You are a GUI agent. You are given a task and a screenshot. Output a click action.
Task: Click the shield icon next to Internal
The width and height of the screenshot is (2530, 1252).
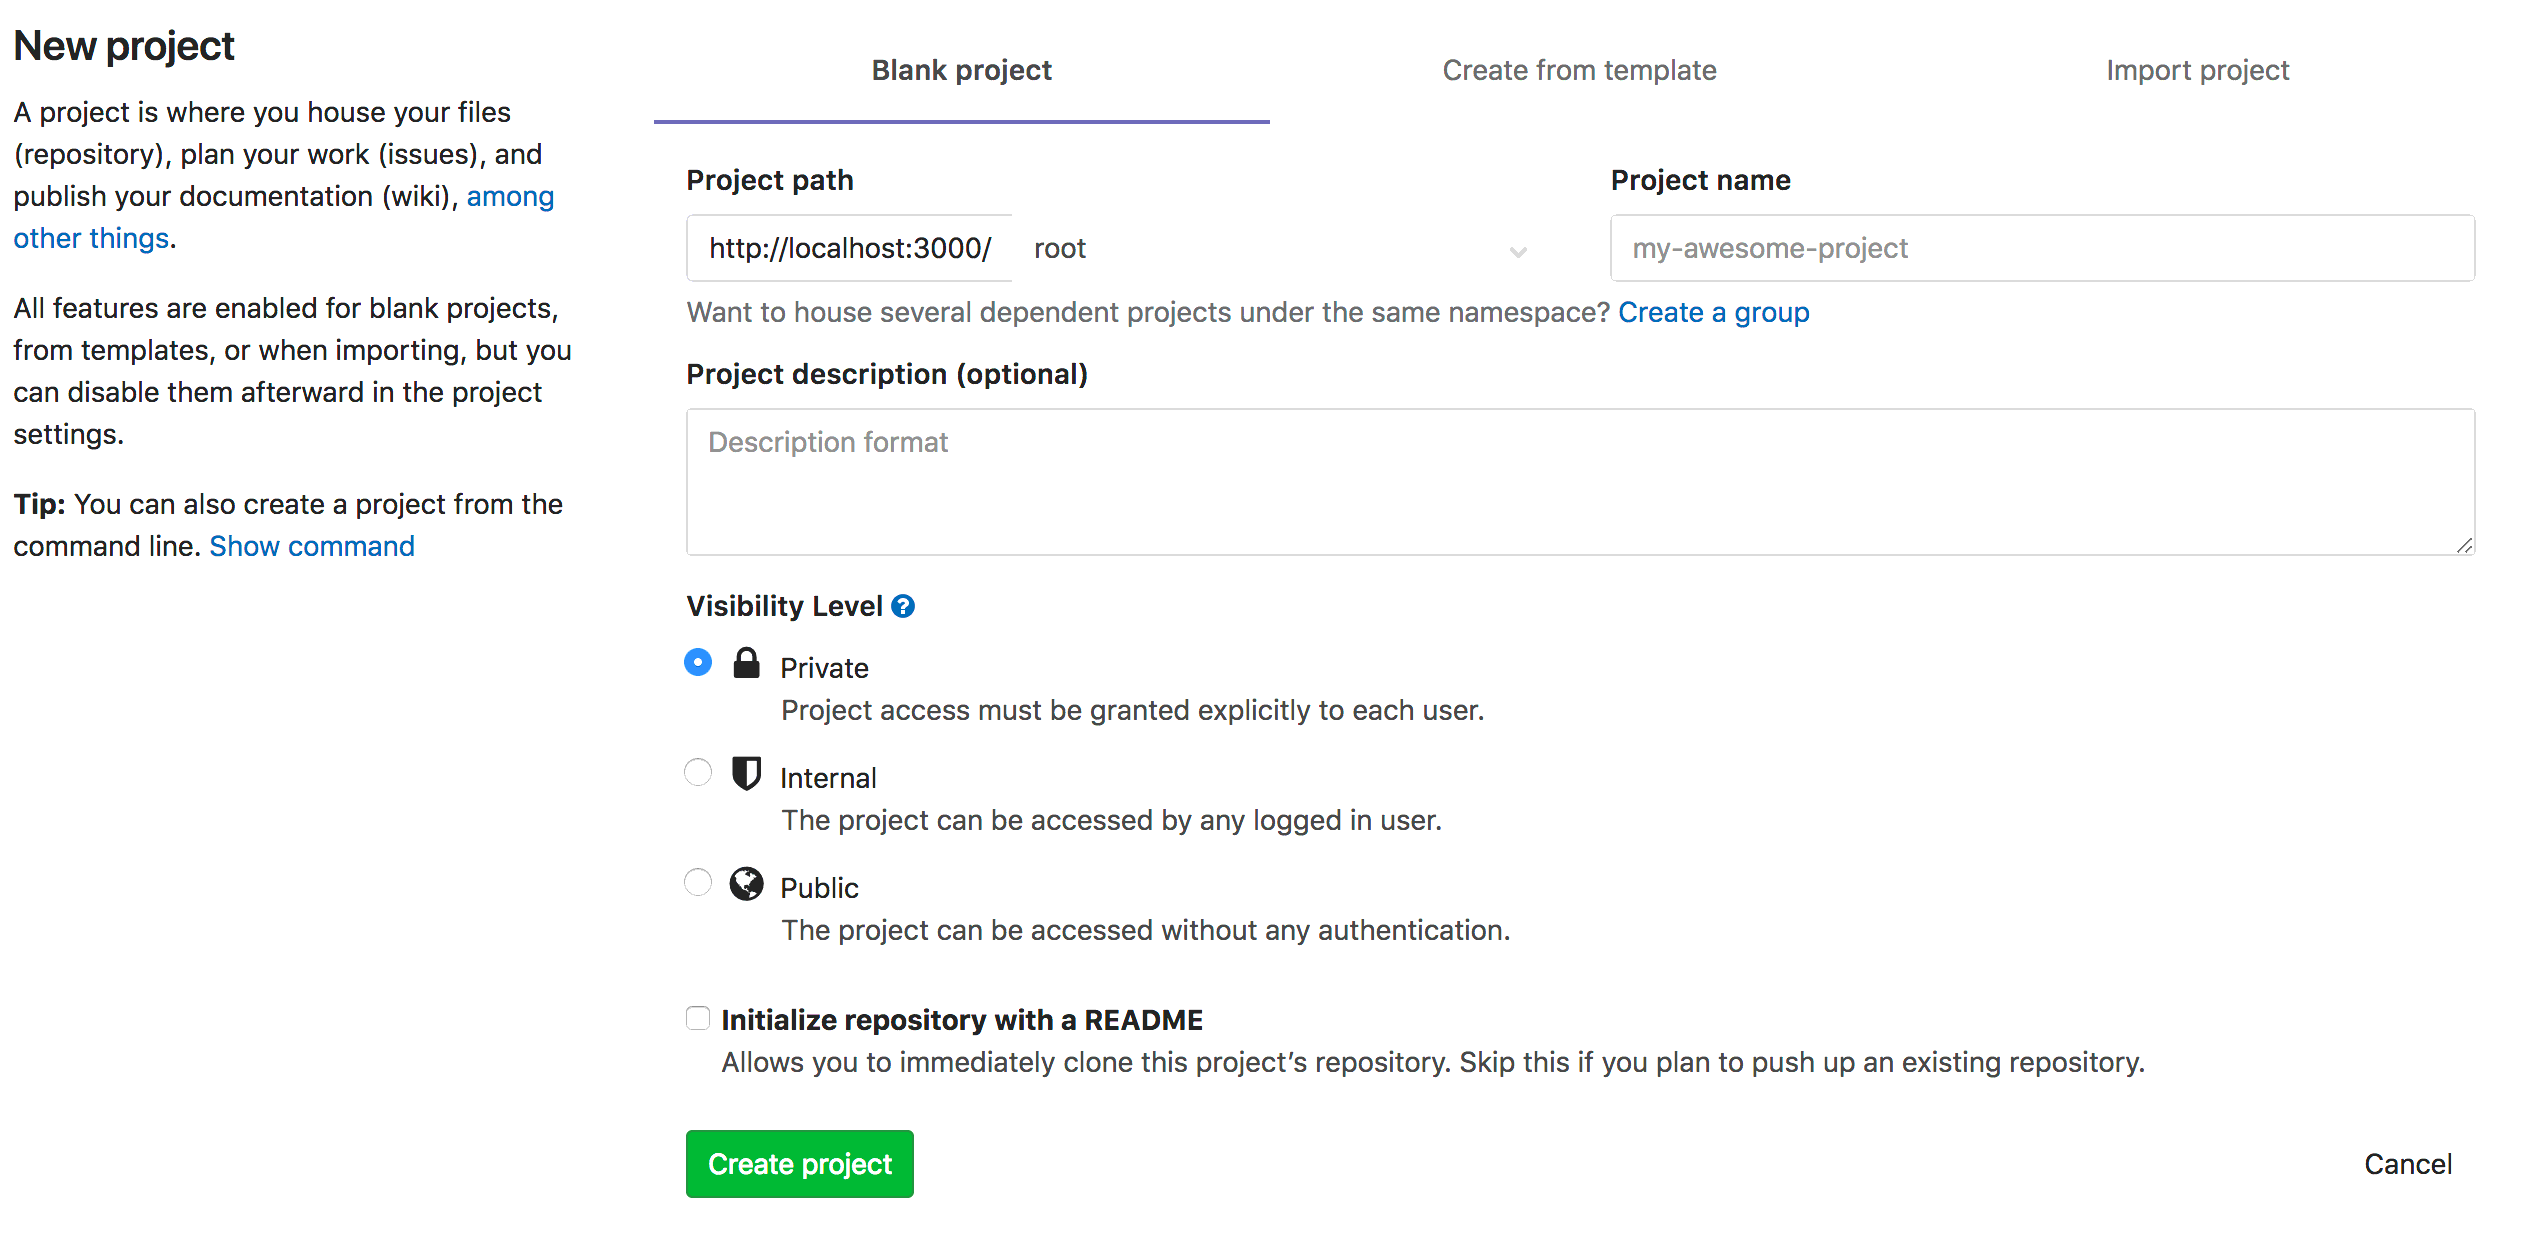coord(747,773)
